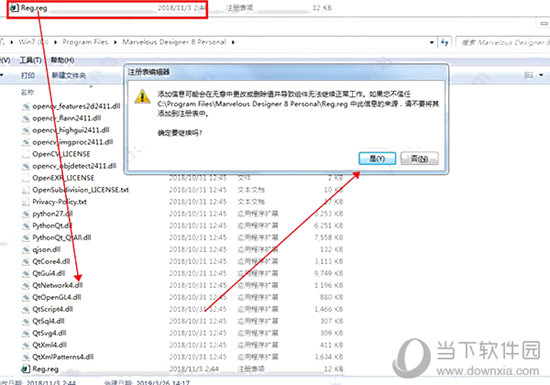Click the opencv_objdetect2411.dll icon

(26, 166)
